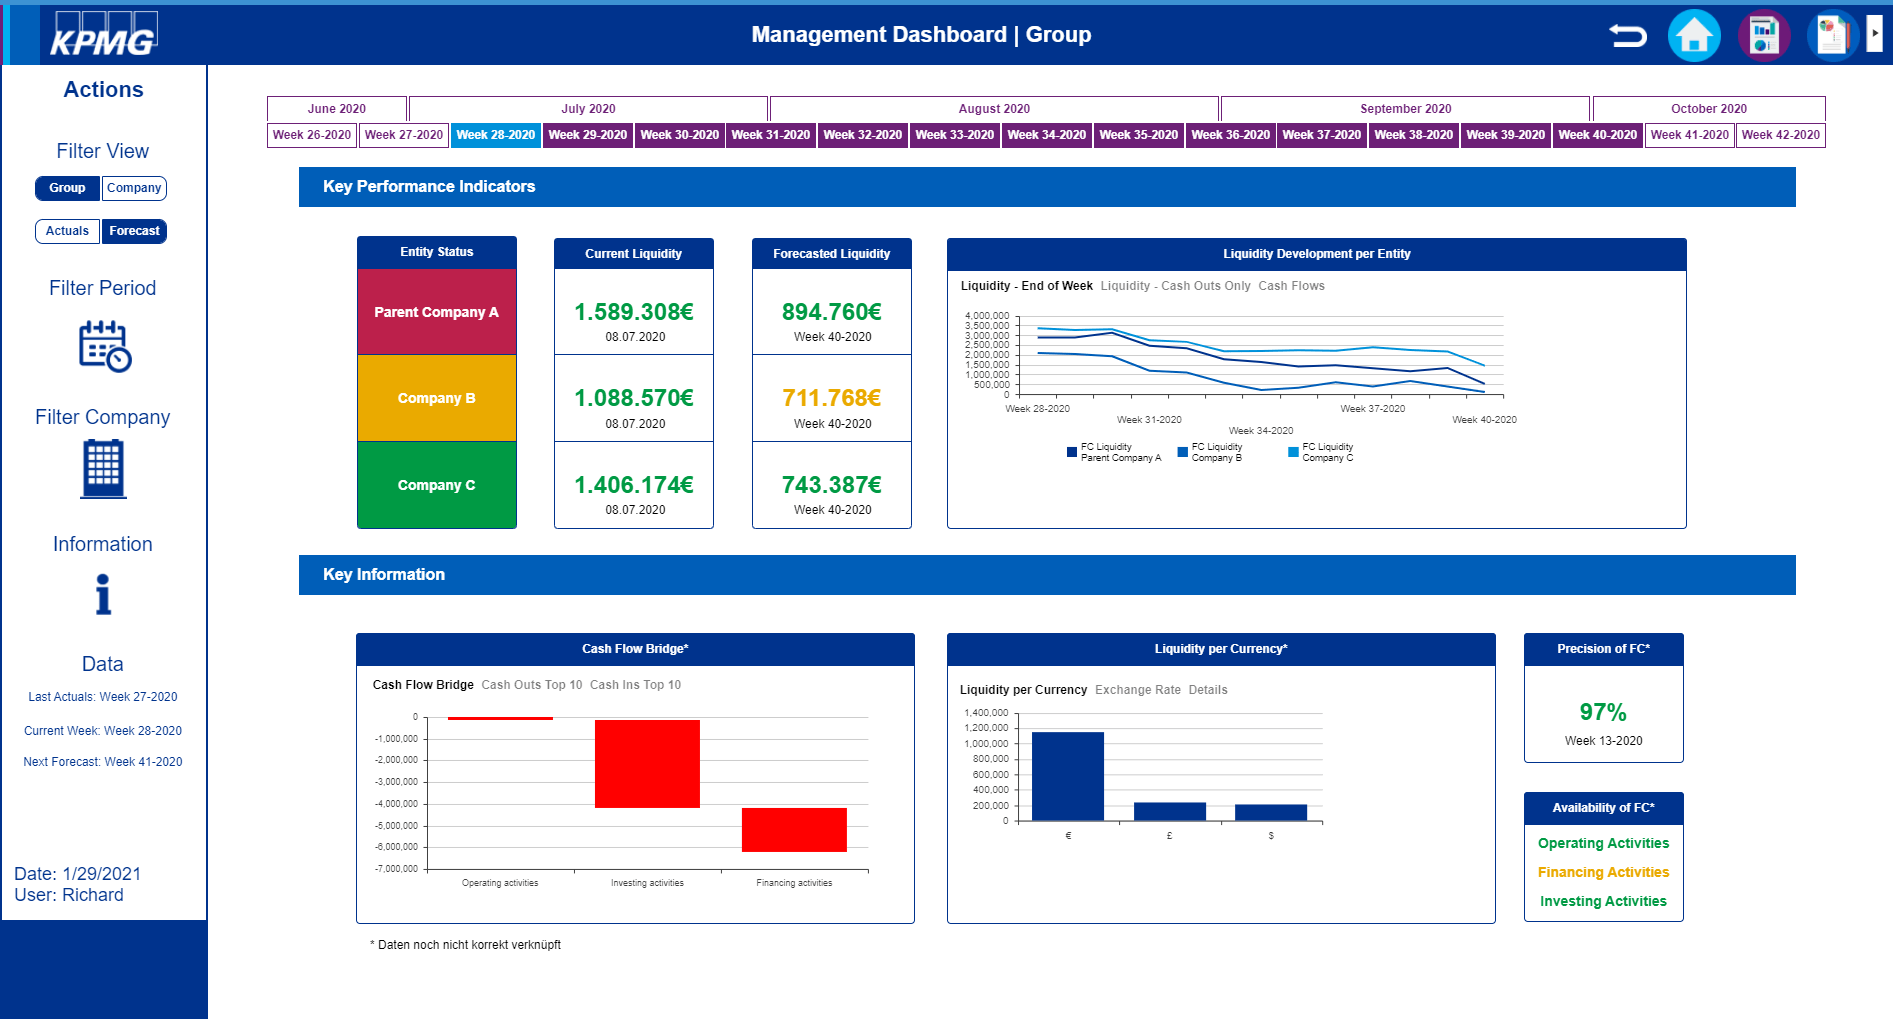Click the dark blue Parent Company A legend swatch
Image resolution: width=1893 pixels, height=1019 pixels.
coord(1071,451)
